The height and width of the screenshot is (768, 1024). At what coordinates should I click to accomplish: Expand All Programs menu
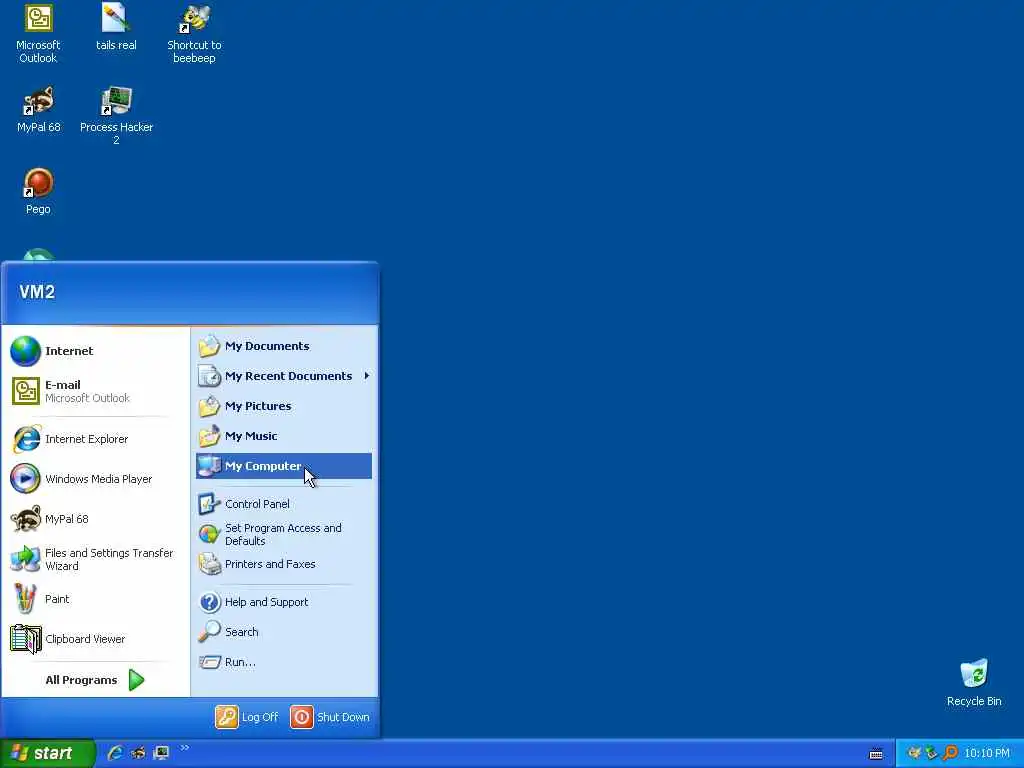95,680
